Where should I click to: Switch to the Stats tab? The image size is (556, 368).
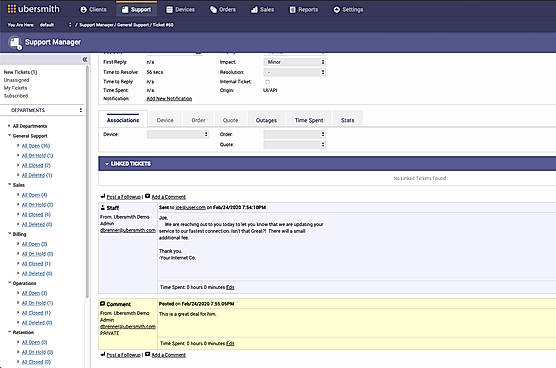click(x=347, y=120)
